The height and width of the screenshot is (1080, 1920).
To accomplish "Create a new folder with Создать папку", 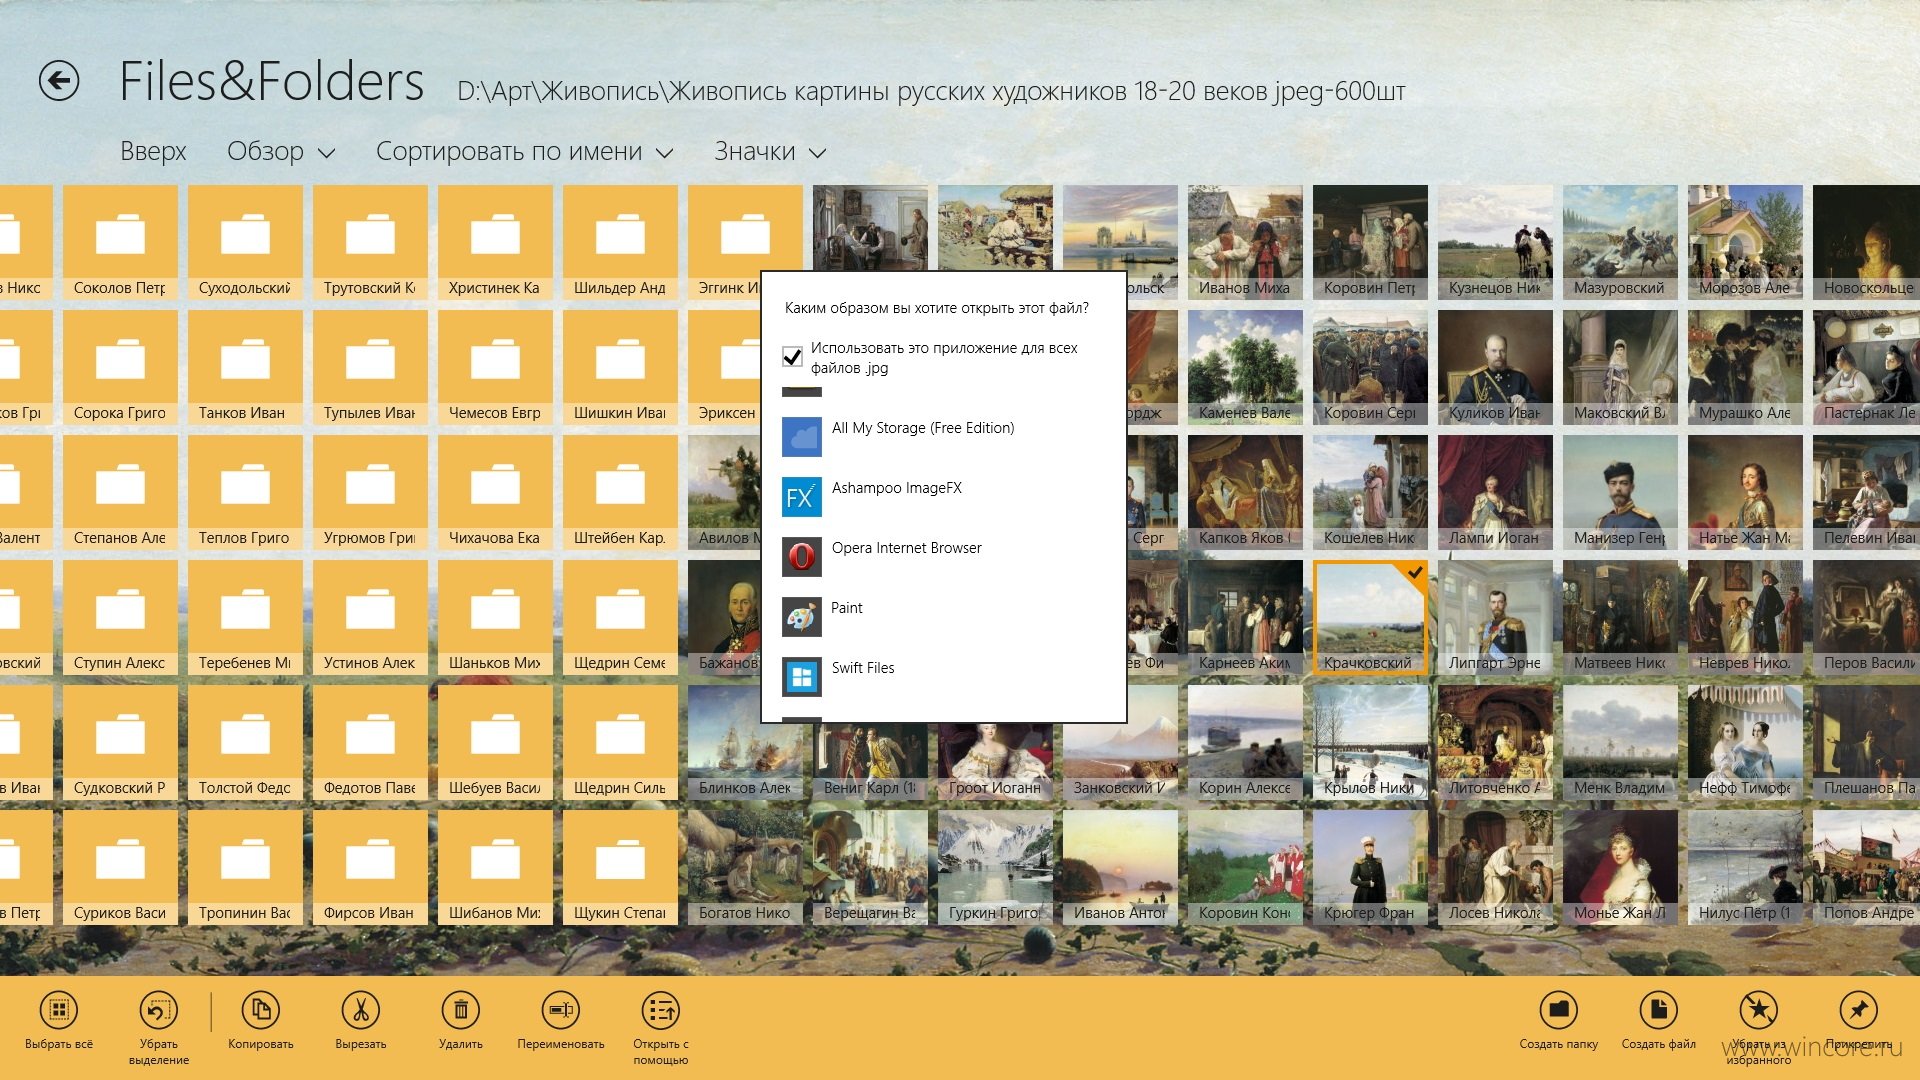I will pos(1559,1010).
